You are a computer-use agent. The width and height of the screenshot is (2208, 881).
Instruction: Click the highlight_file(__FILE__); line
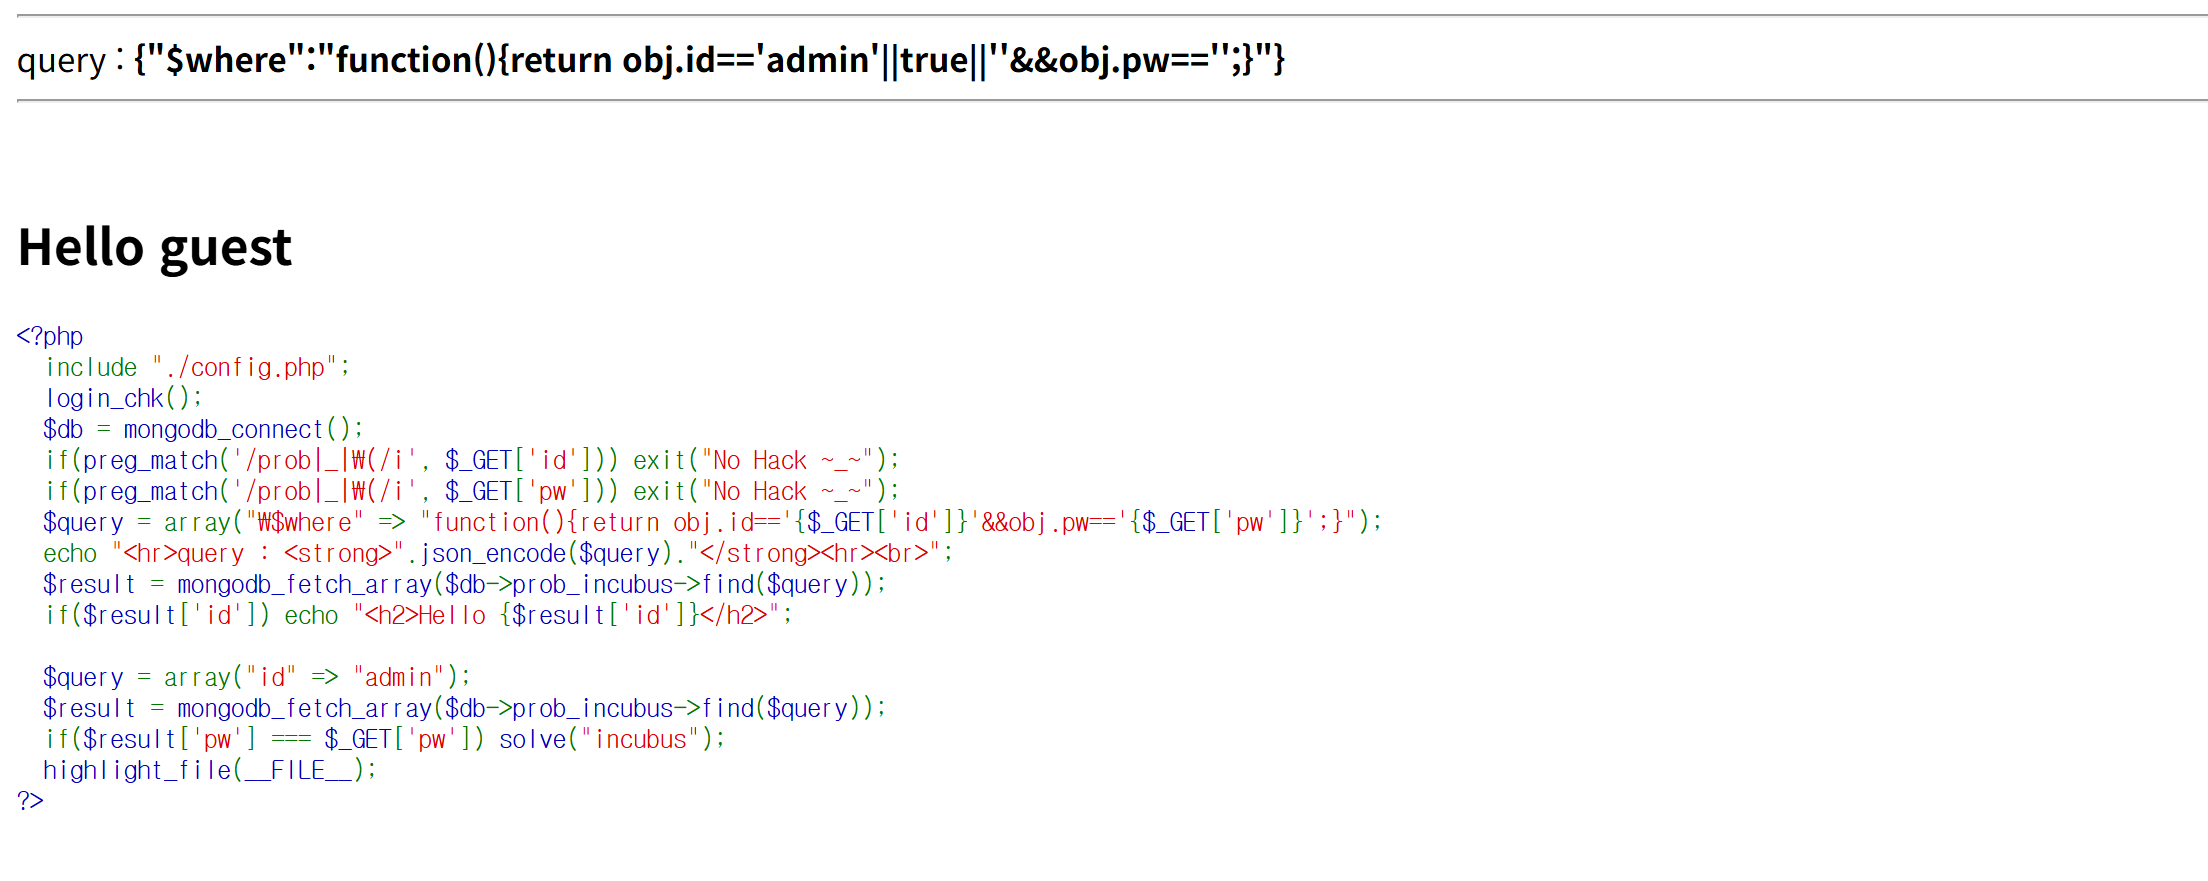coord(210,771)
